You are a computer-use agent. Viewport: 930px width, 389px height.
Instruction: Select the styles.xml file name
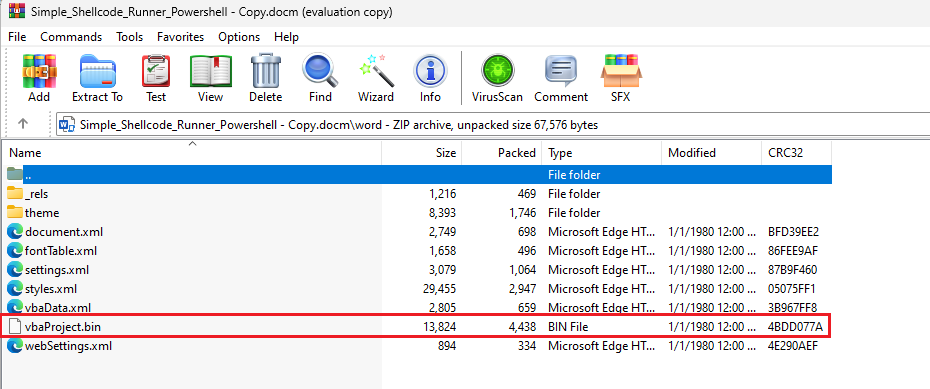point(50,289)
